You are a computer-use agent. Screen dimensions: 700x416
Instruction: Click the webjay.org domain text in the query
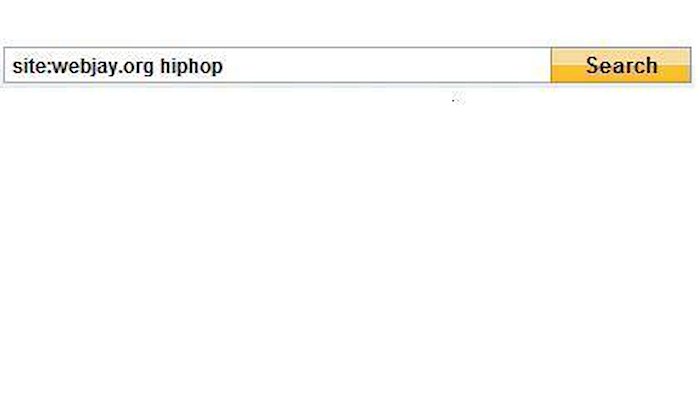tap(103, 67)
